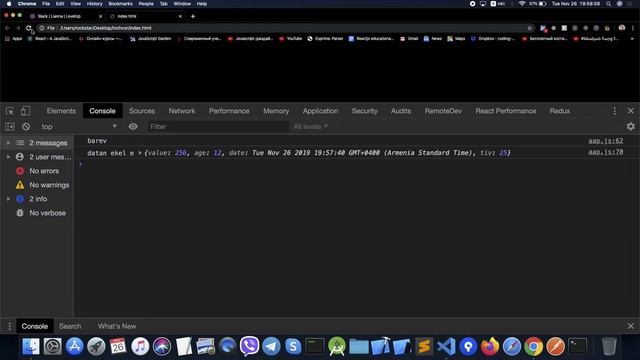Viewport: 640px width, 360px height.
Task: Hide the console sidebar panel
Action: click(x=10, y=127)
